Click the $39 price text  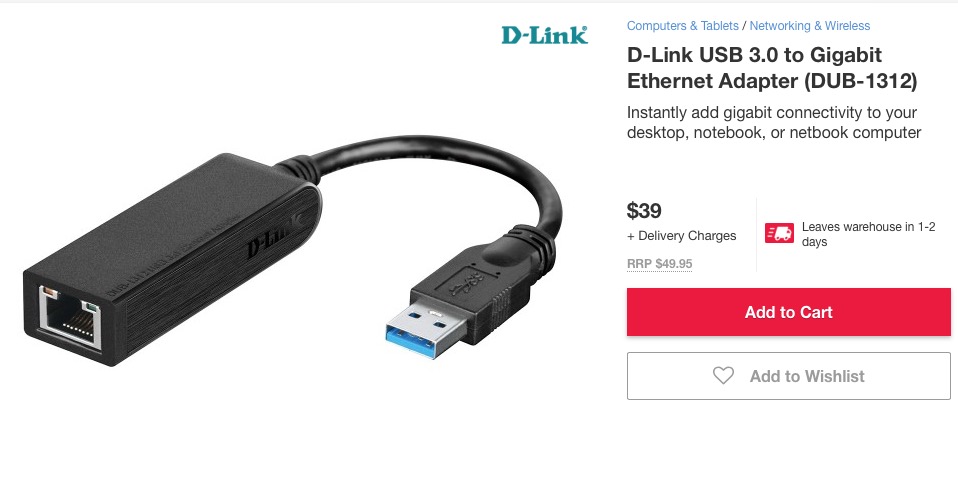644,211
